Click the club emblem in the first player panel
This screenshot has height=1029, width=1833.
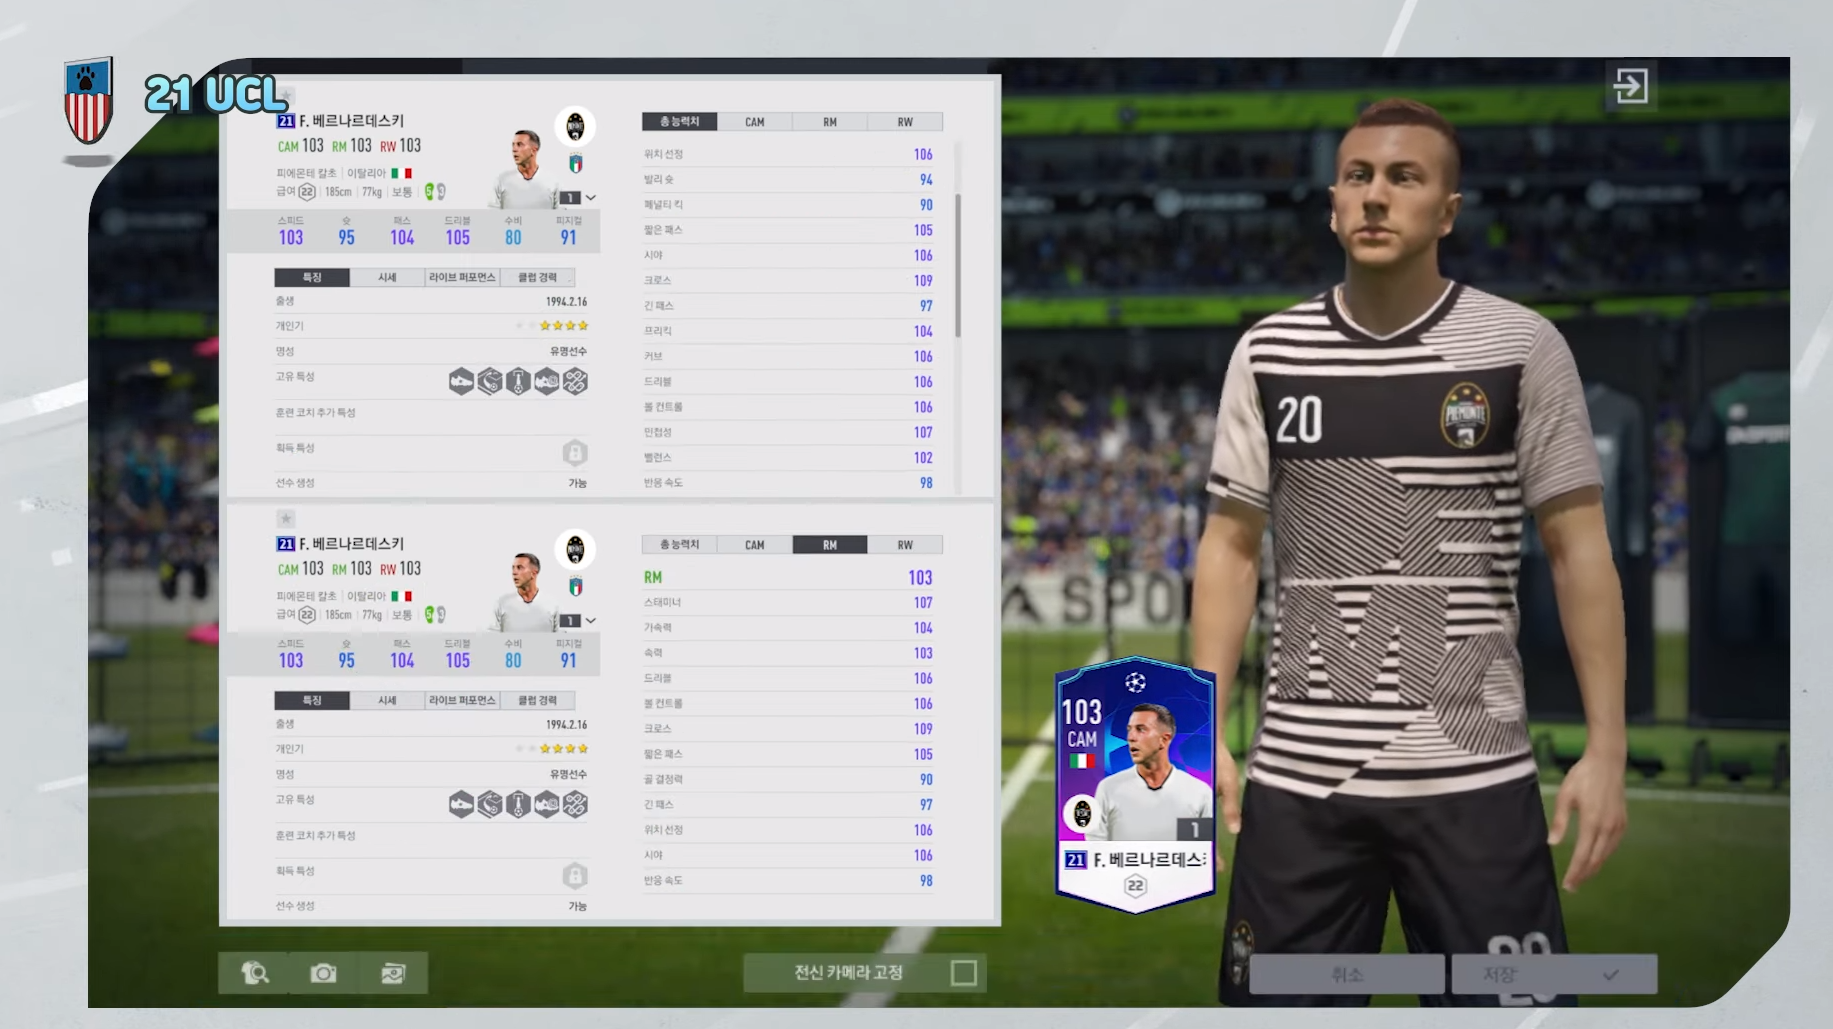tap(575, 127)
